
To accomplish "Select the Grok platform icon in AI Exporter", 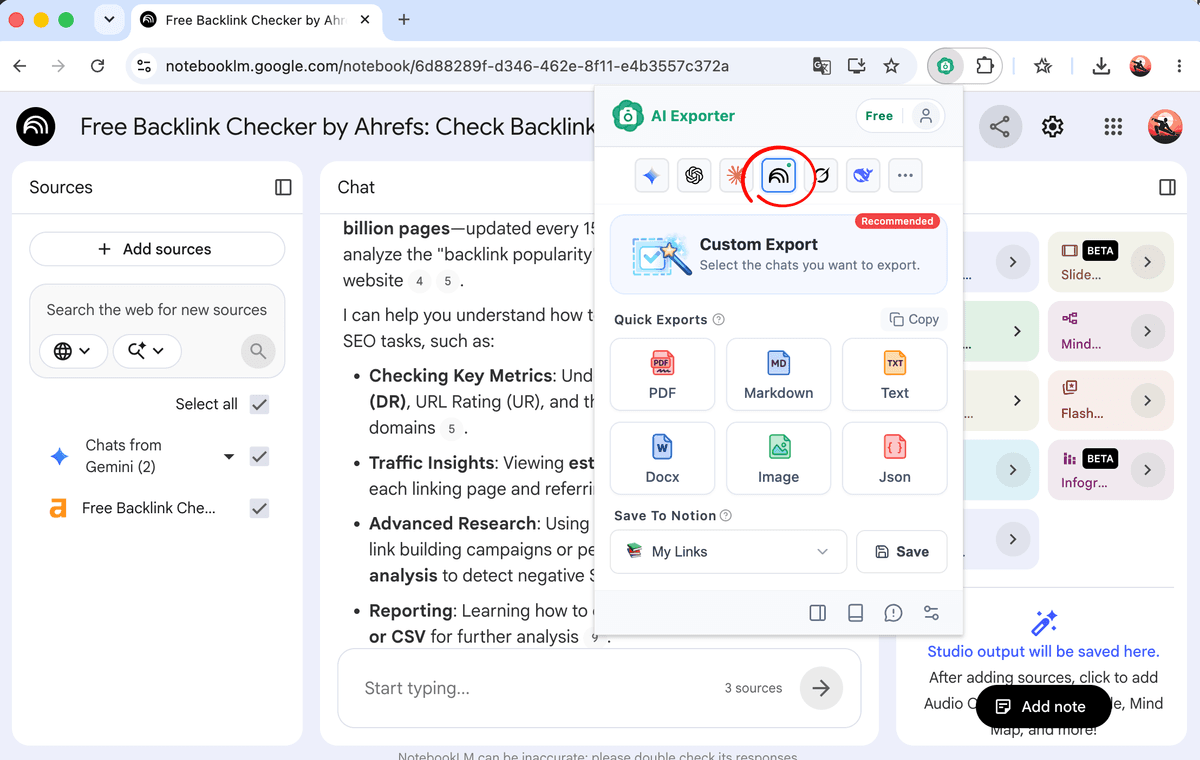I will [821, 176].
